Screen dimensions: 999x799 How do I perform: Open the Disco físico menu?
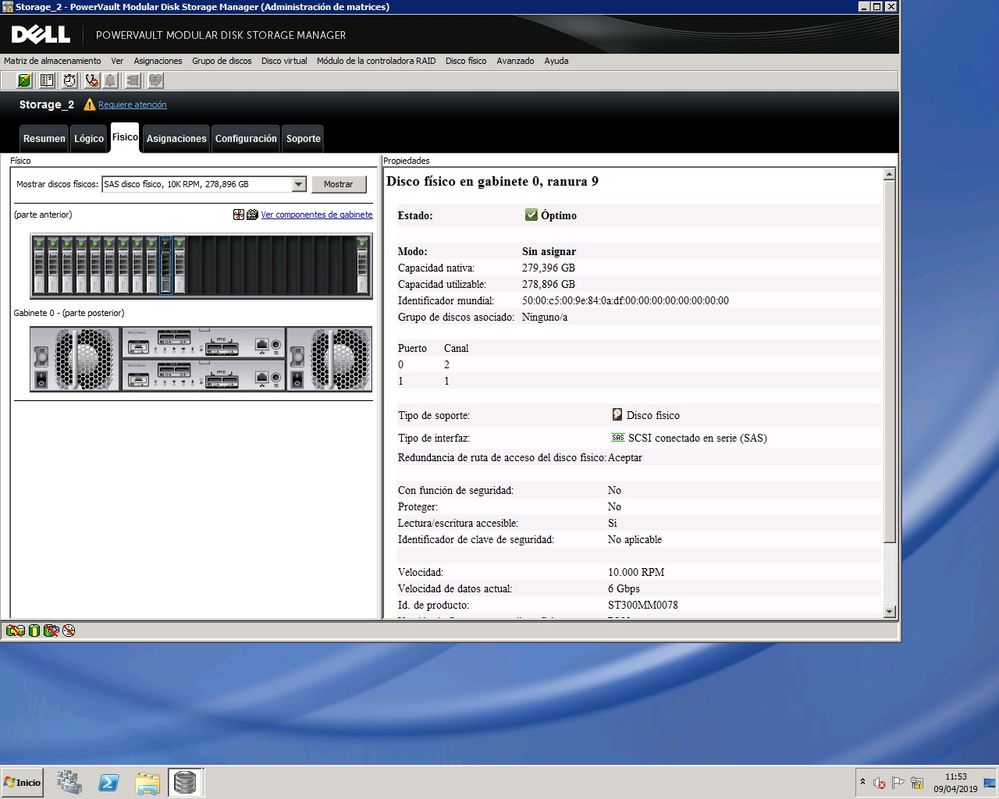[x=466, y=61]
